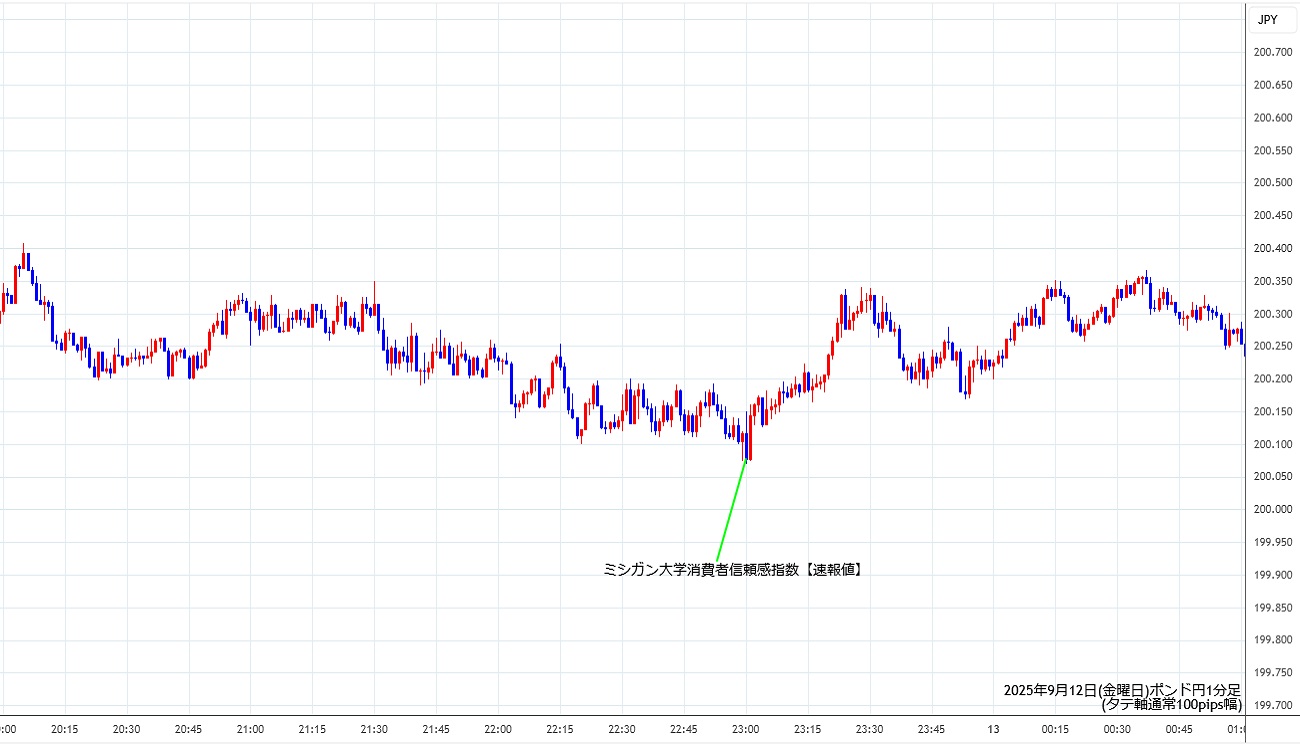Click the 200.650 price axis label

tap(1271, 85)
